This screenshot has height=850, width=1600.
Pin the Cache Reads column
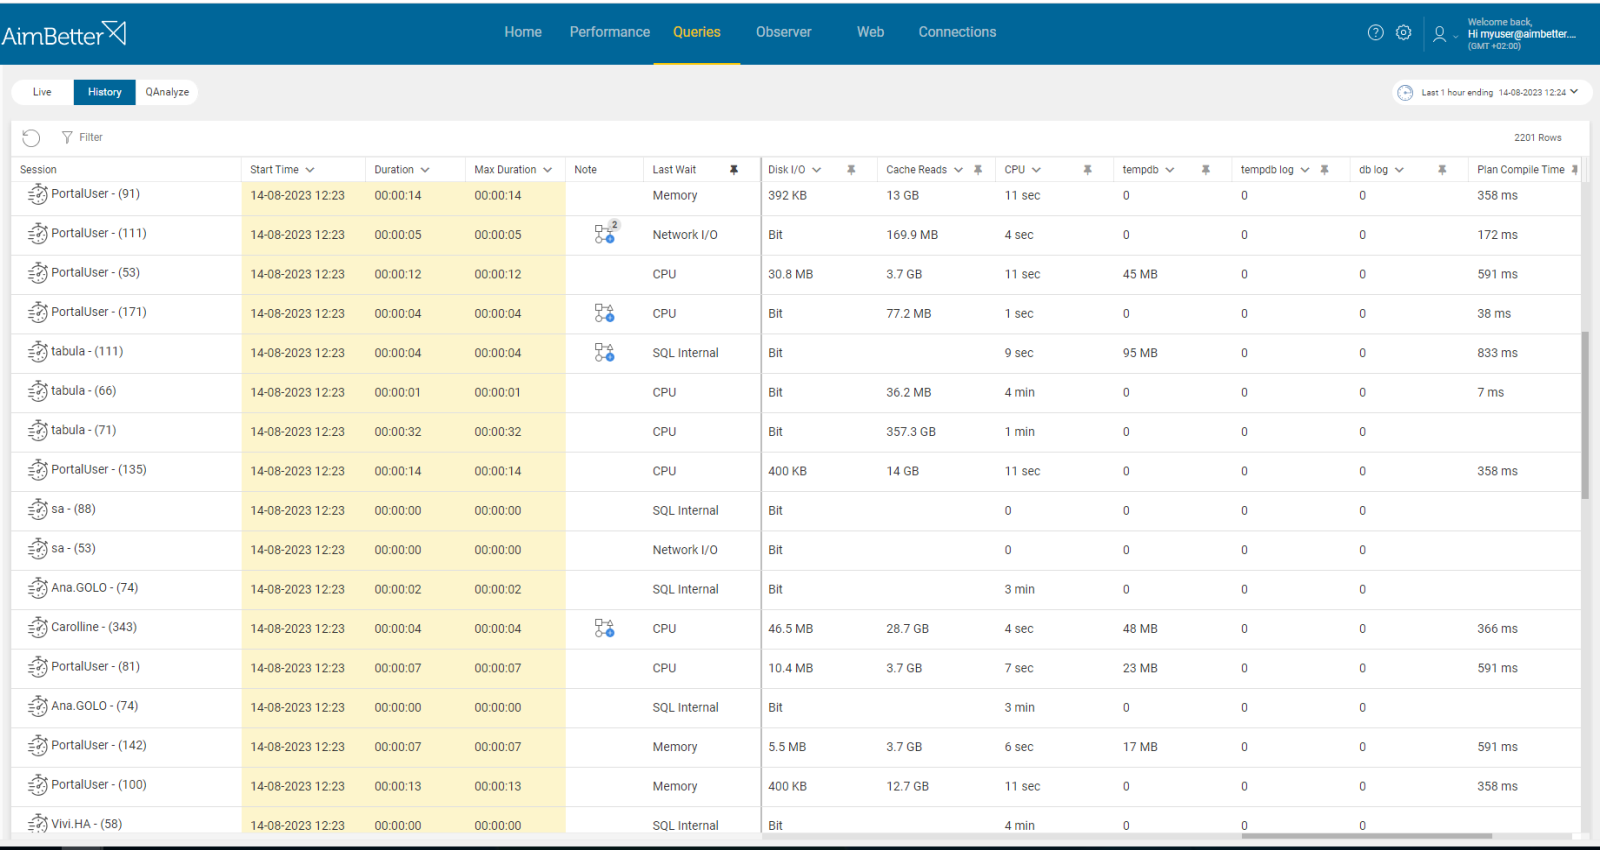coord(978,170)
